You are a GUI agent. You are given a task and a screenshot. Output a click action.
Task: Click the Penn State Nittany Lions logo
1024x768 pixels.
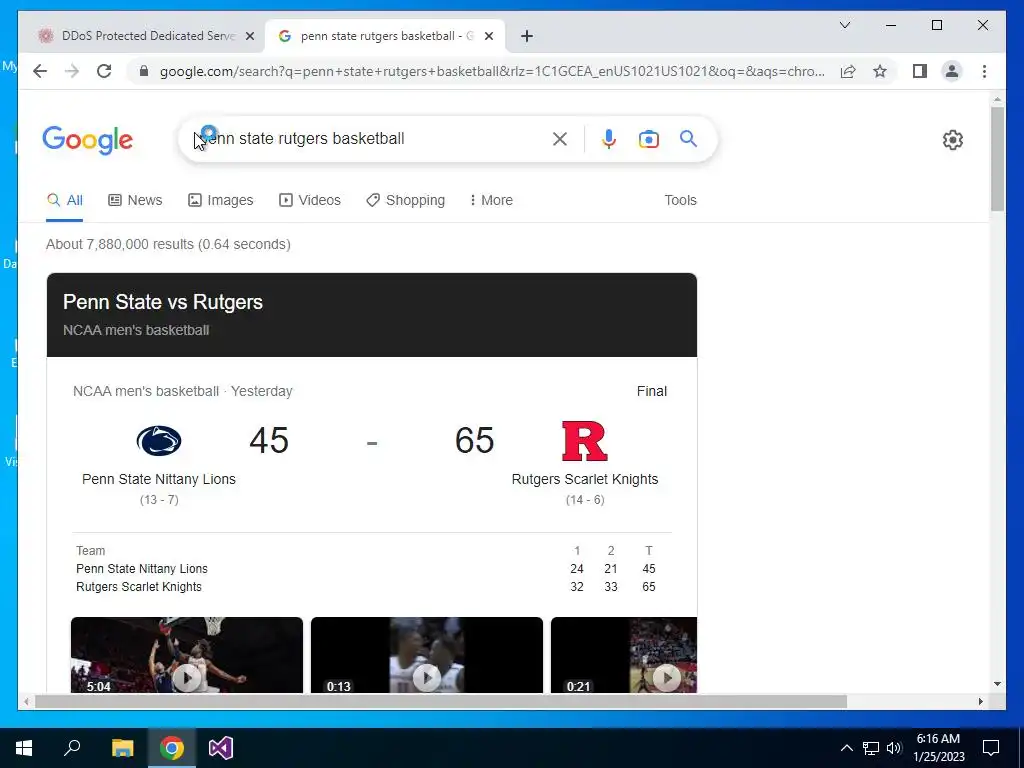tap(159, 441)
